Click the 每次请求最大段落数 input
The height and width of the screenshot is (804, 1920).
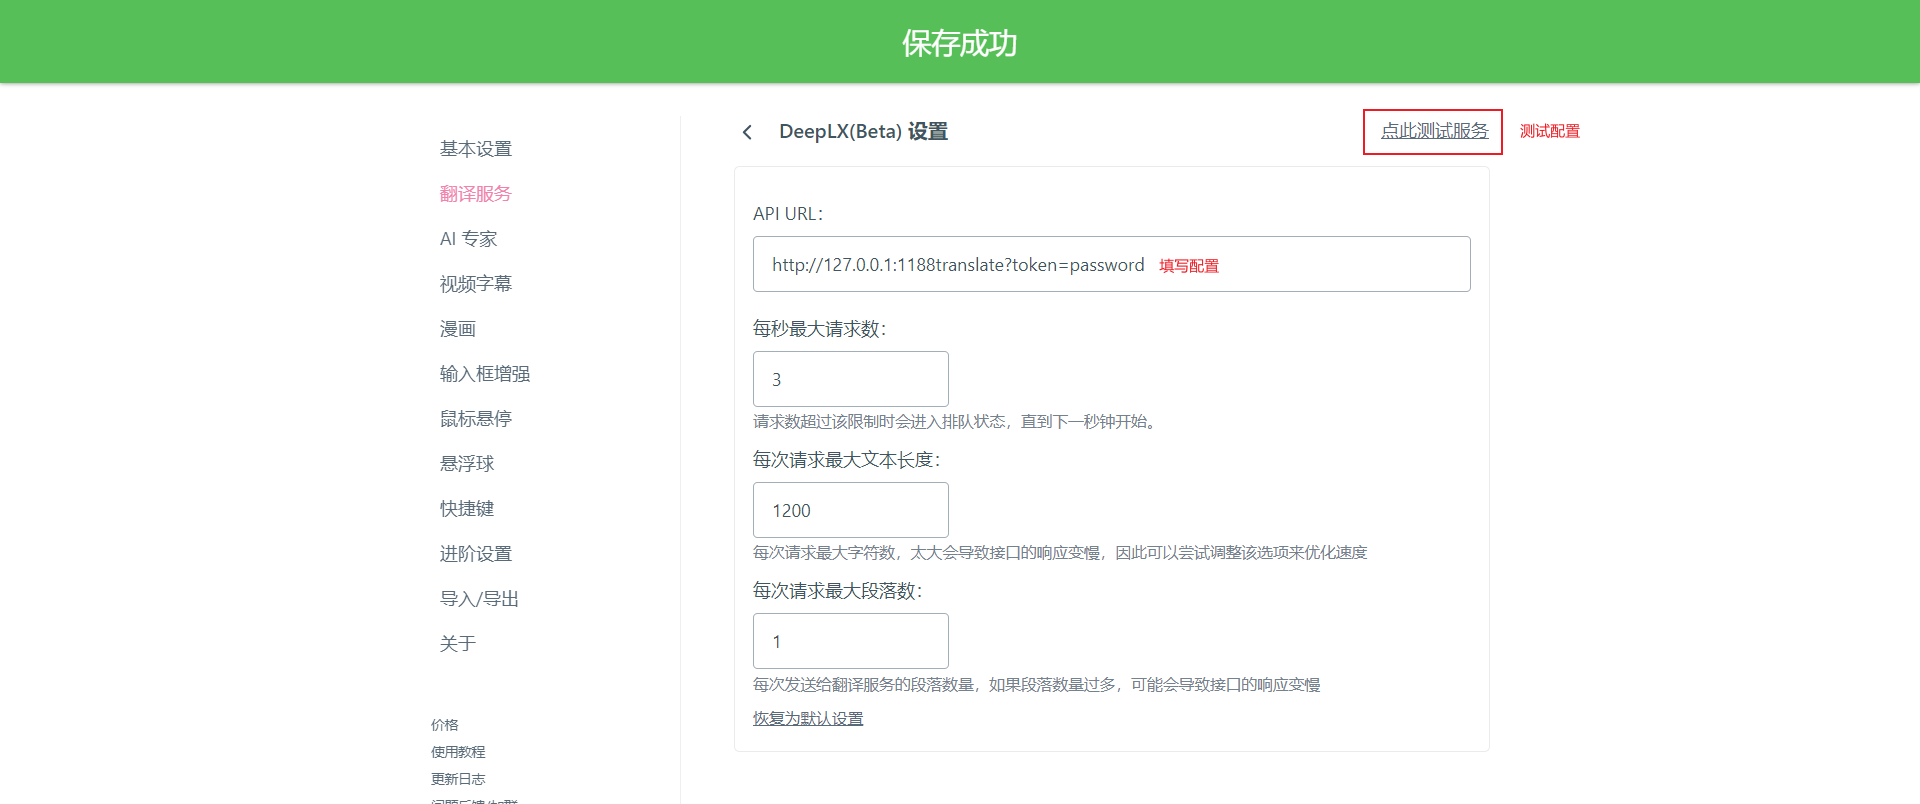(x=850, y=641)
